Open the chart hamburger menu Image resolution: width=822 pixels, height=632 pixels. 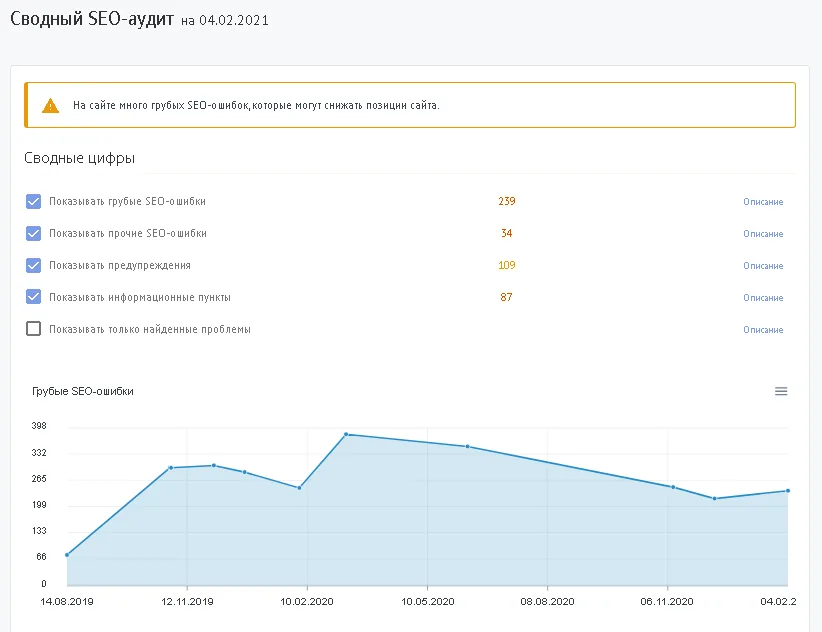[781, 391]
